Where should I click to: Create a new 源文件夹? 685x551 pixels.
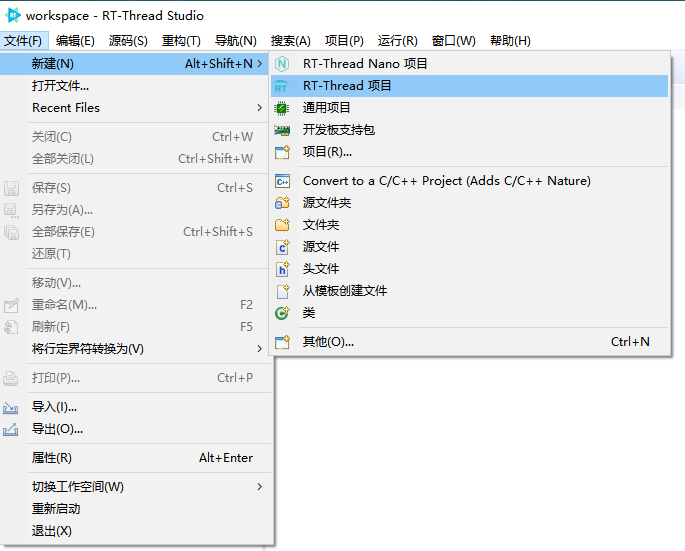pos(469,203)
